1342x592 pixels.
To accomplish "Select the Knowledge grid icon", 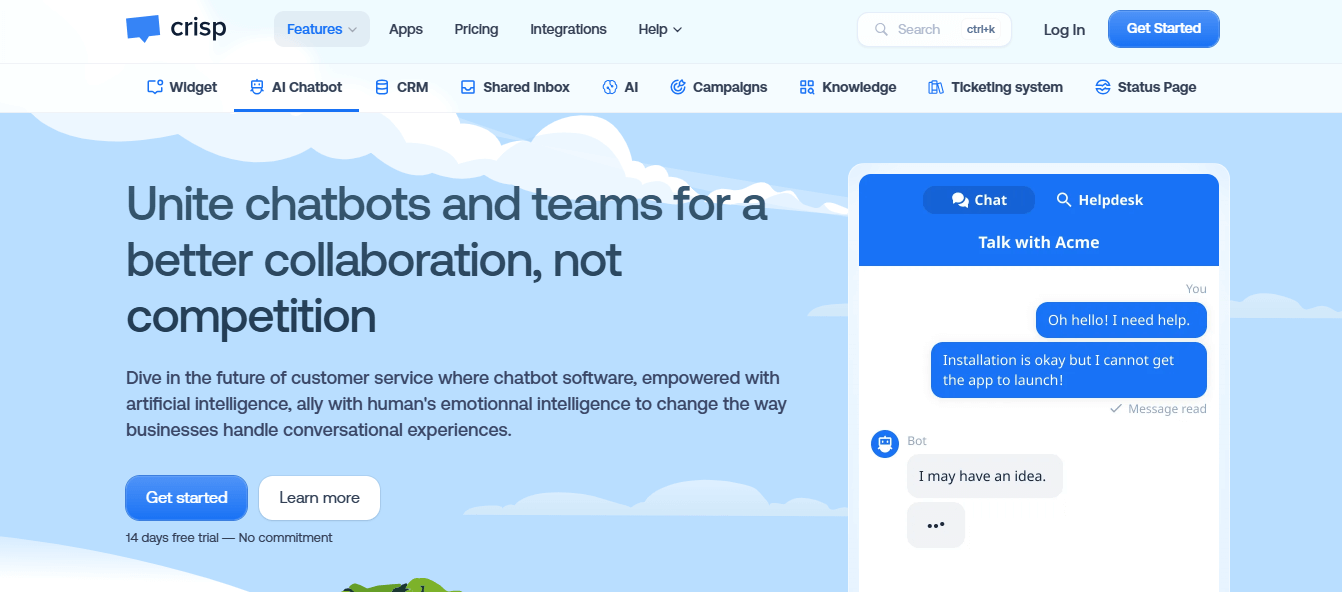I will [807, 87].
